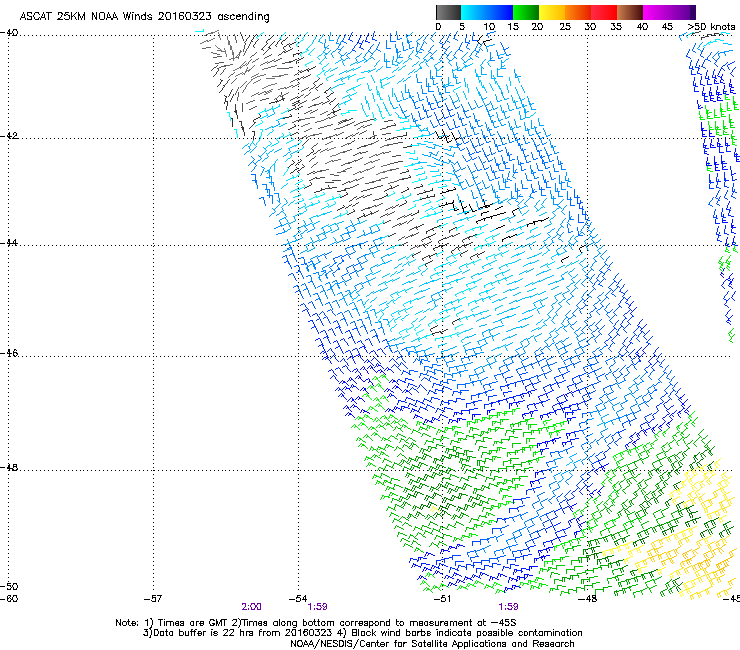Image resolution: width=740 pixels, height=650 pixels.
Task: Click the -42 latitude axis label
Action: 9,136
